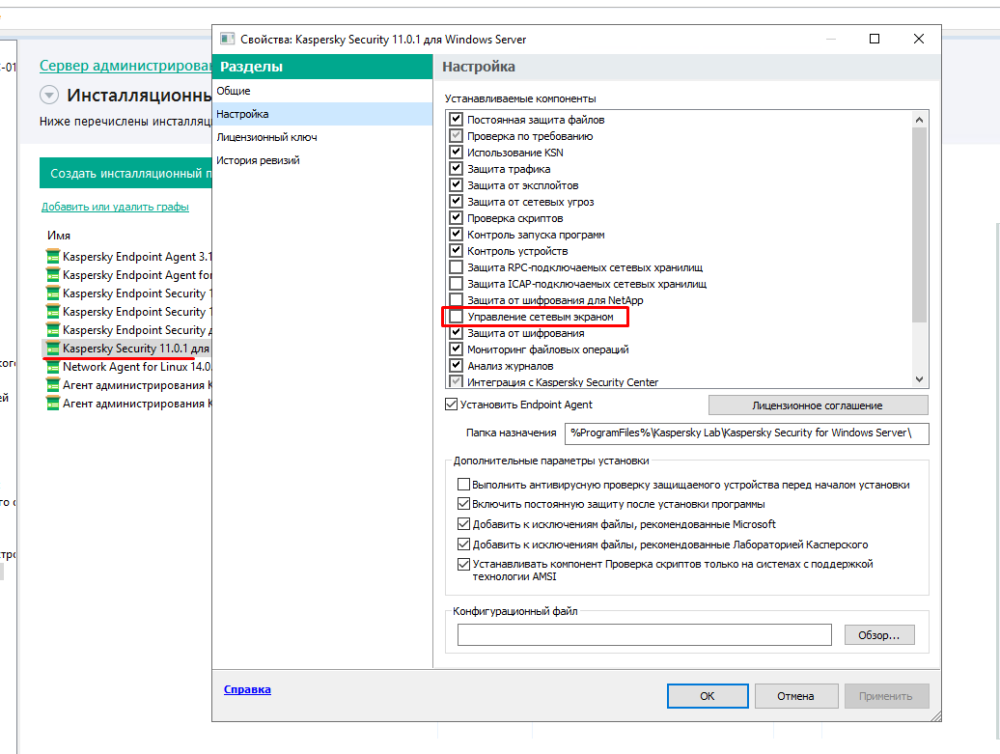The height and width of the screenshot is (754, 1000).
Task: Select Kaspersky Security 11.0.1 package row
Action: [x=128, y=348]
